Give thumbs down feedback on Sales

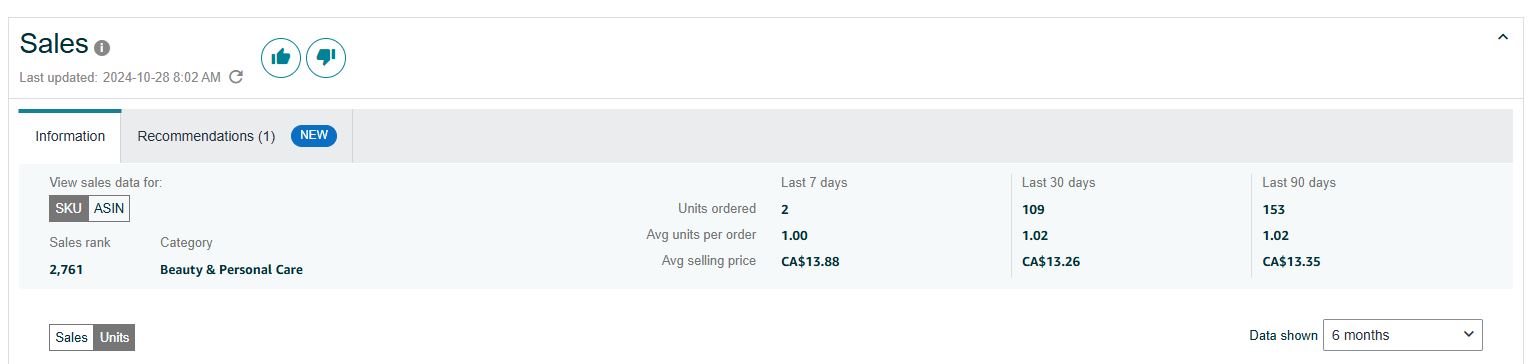point(326,57)
